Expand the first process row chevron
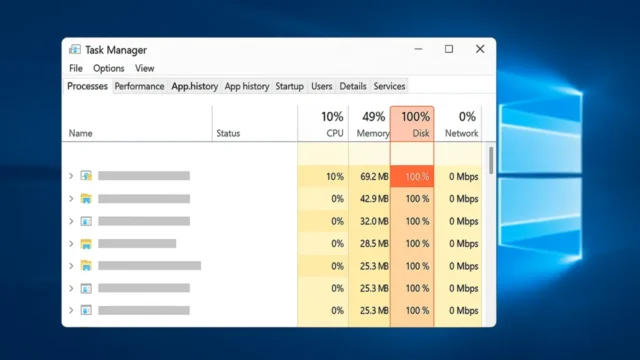 point(71,176)
